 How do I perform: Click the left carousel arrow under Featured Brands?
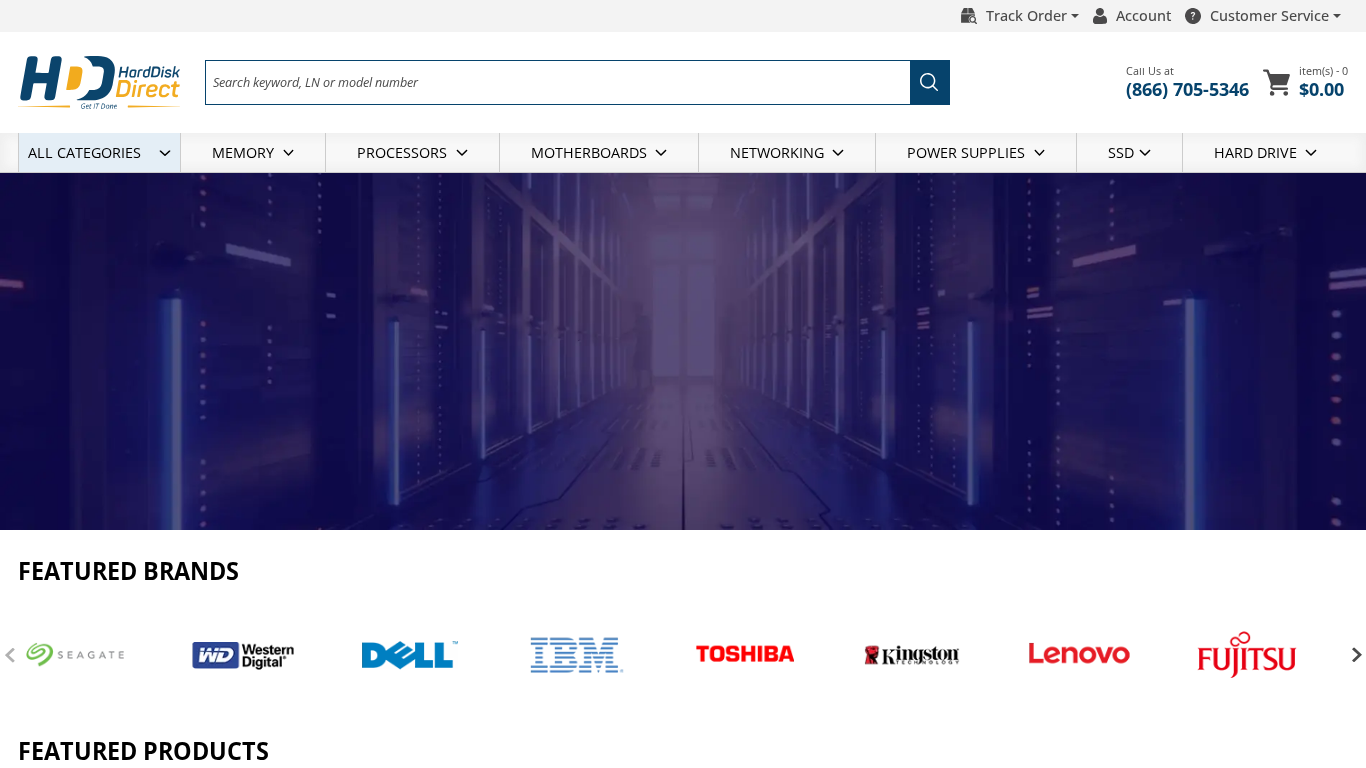(x=9, y=654)
